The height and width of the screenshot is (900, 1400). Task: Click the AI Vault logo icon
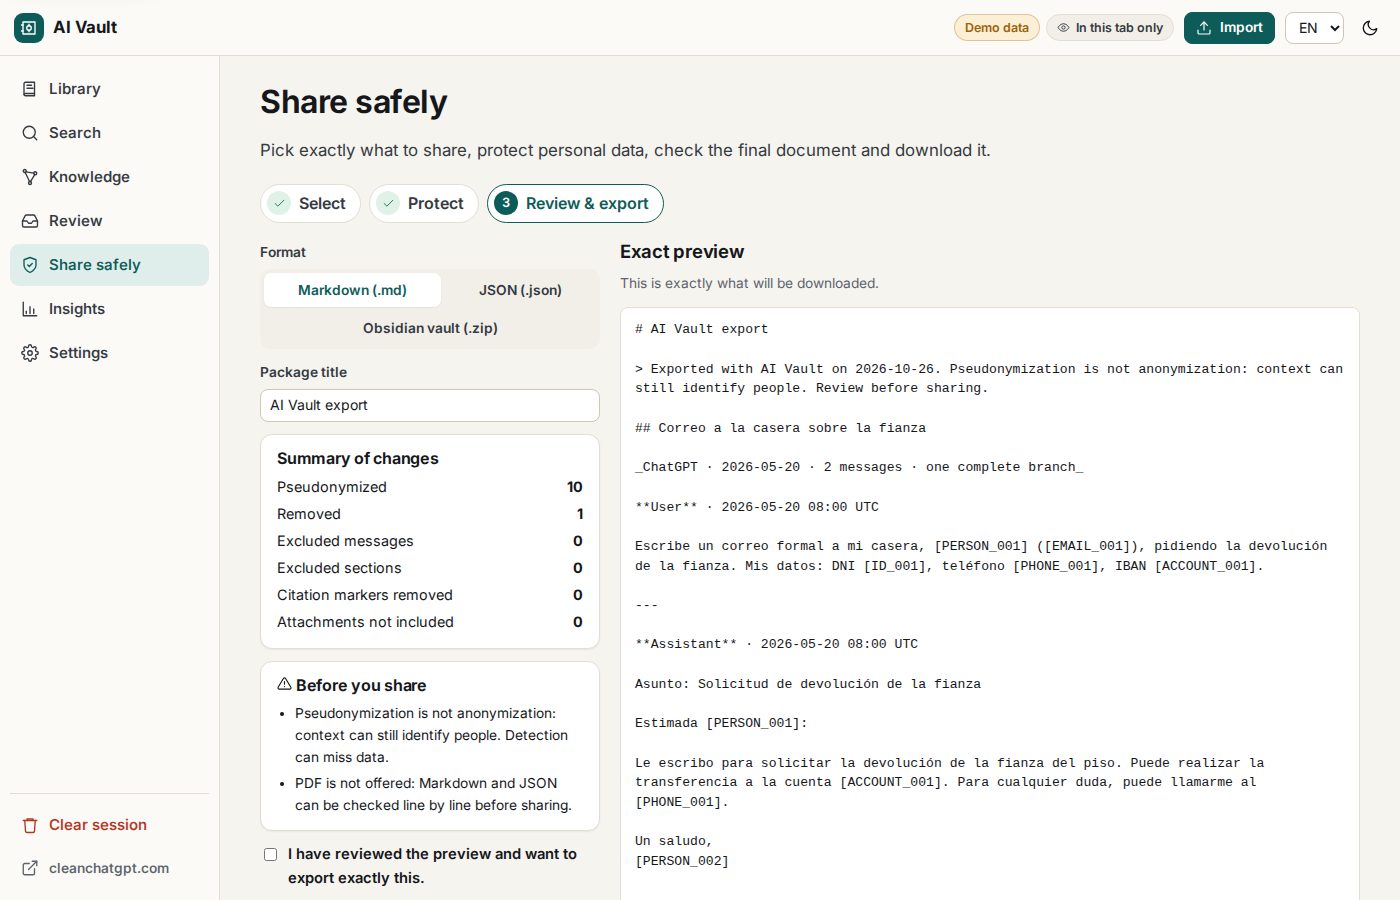click(29, 28)
